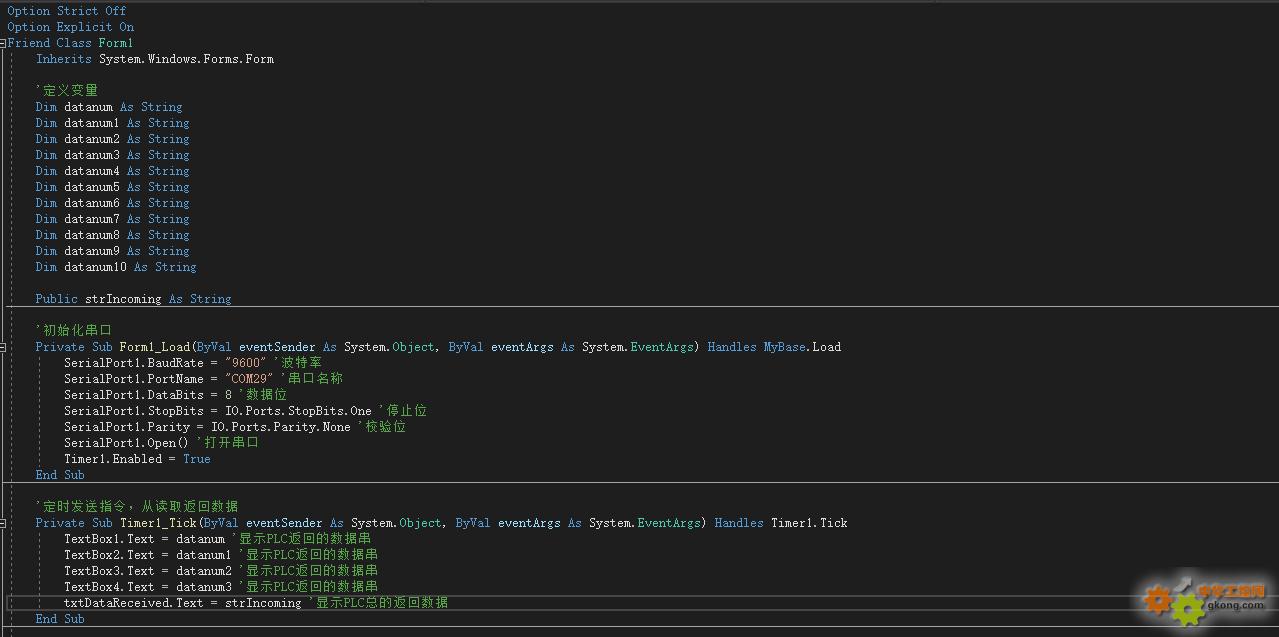Viewport: 1279px width, 637px height.
Task: Click the '定时发送指令 comment line
Action: [137, 507]
